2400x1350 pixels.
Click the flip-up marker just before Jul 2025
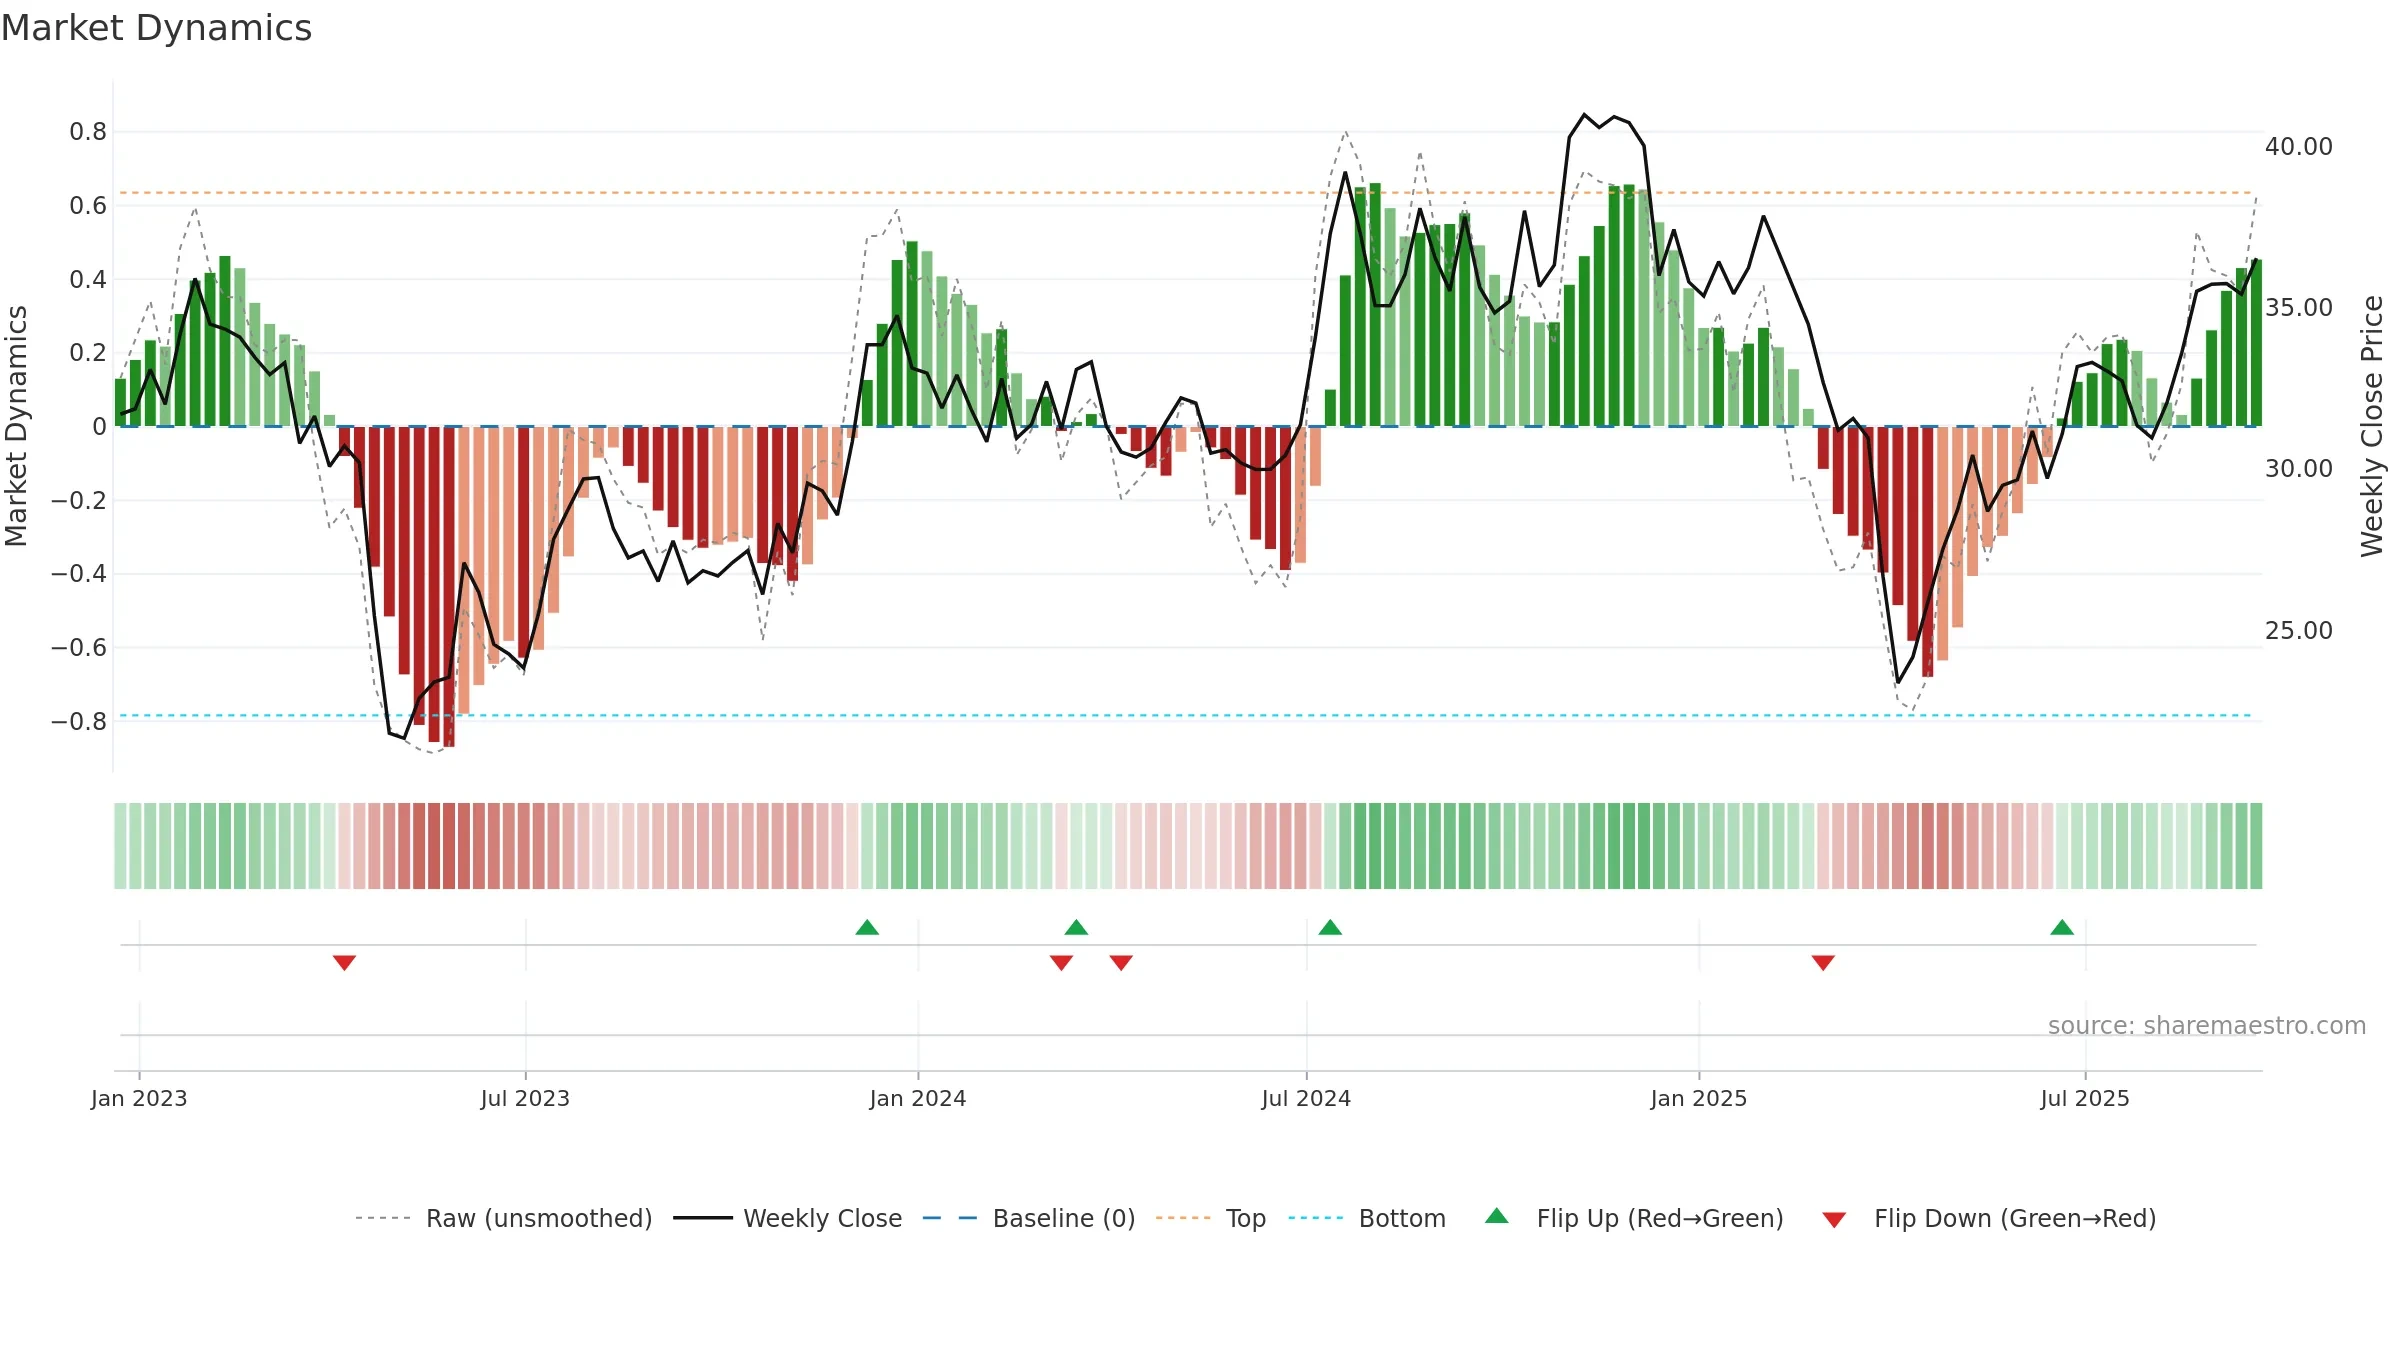click(2062, 927)
